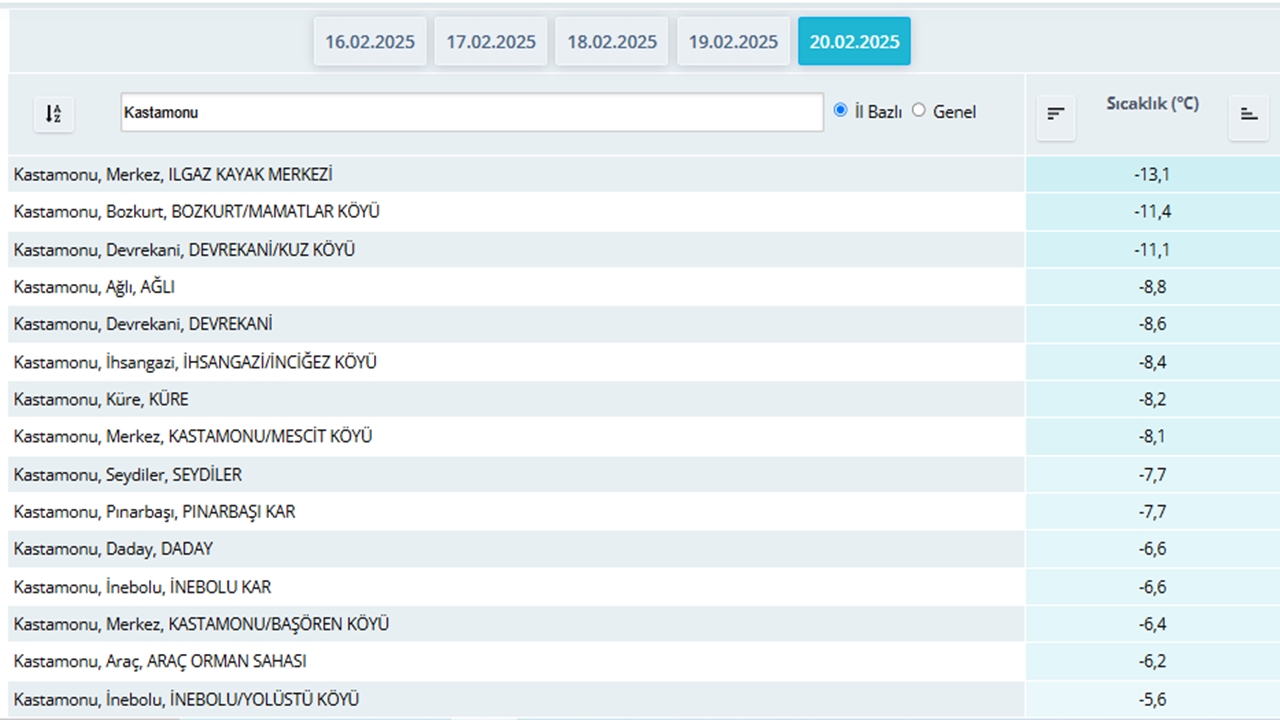Click the -13,1 temperature value
The image size is (1280, 720).
[1152, 174]
